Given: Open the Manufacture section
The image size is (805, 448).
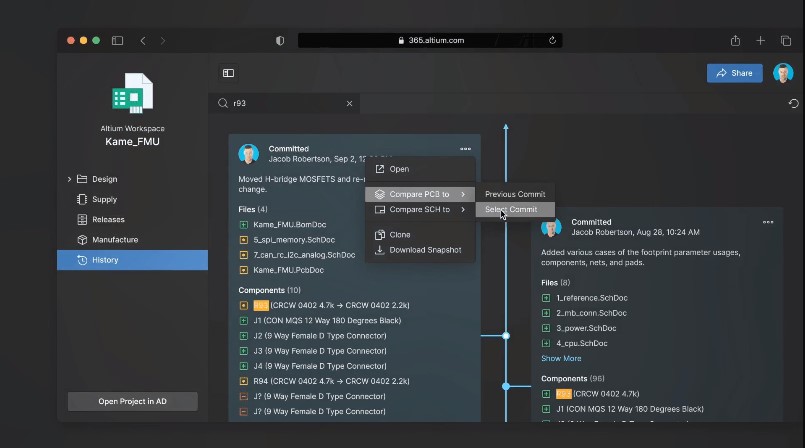Looking at the screenshot, I should coord(115,240).
